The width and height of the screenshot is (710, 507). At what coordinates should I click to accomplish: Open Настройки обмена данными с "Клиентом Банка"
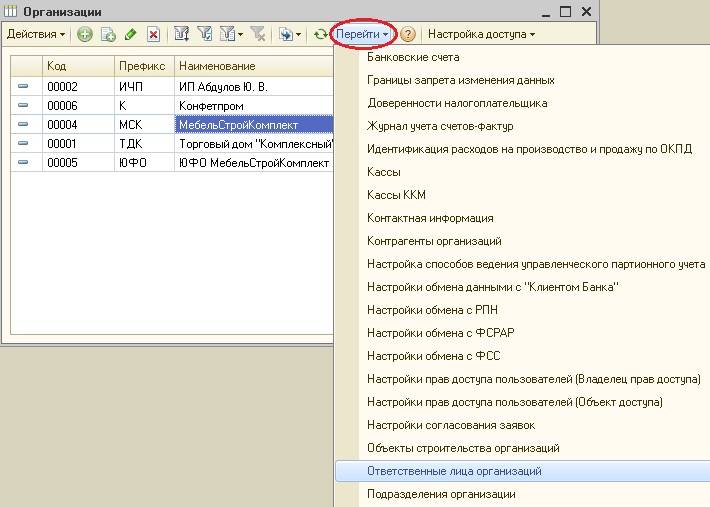(x=522, y=287)
